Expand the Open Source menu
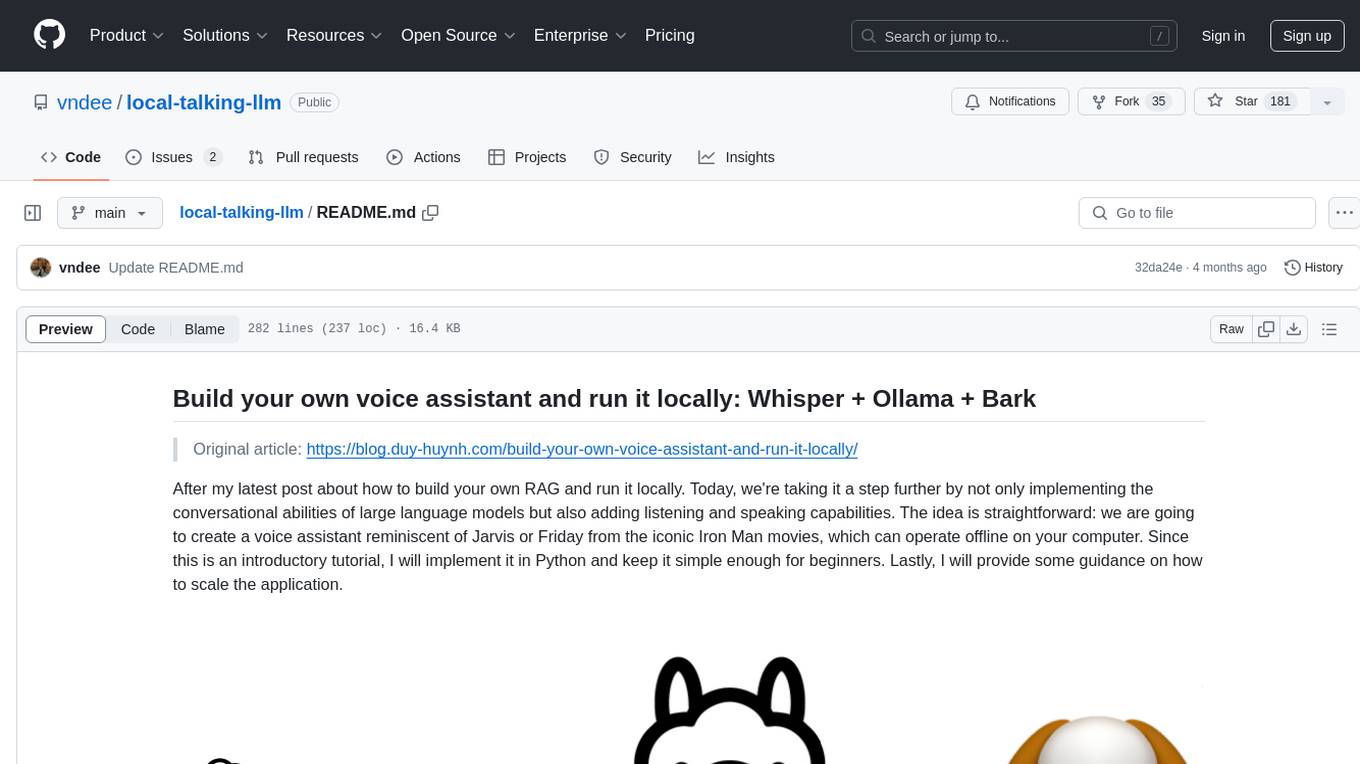This screenshot has height=764, width=1360. click(x=458, y=35)
